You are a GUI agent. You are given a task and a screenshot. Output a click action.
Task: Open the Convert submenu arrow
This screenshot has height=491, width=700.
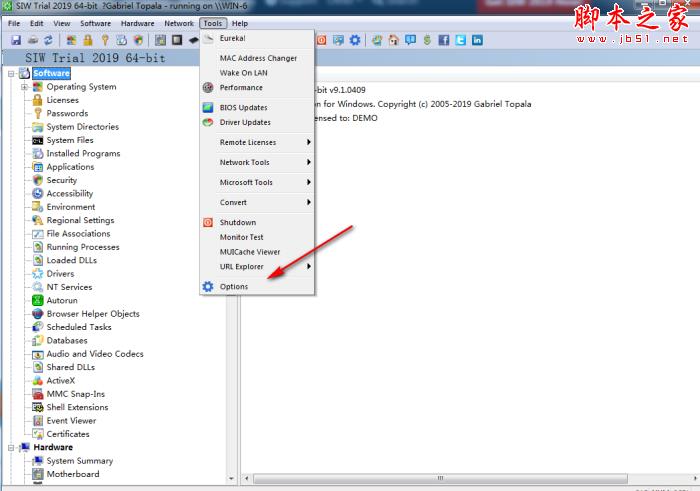[x=308, y=202]
